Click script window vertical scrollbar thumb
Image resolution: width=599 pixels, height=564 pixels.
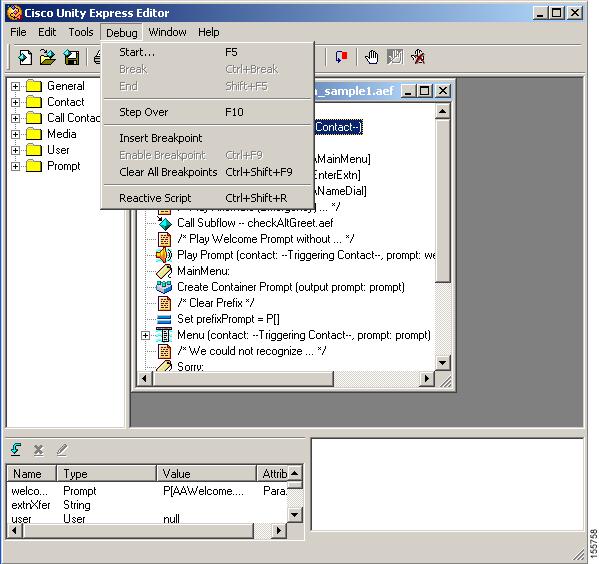(442, 201)
